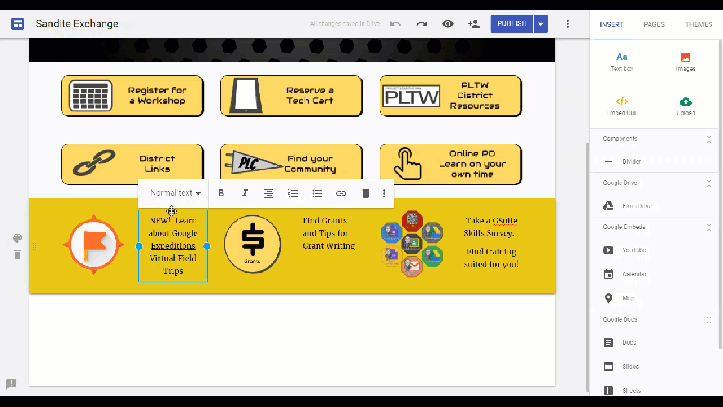Toggle bulleted list in text toolbar
This screenshot has height=407, width=723.
tap(317, 193)
